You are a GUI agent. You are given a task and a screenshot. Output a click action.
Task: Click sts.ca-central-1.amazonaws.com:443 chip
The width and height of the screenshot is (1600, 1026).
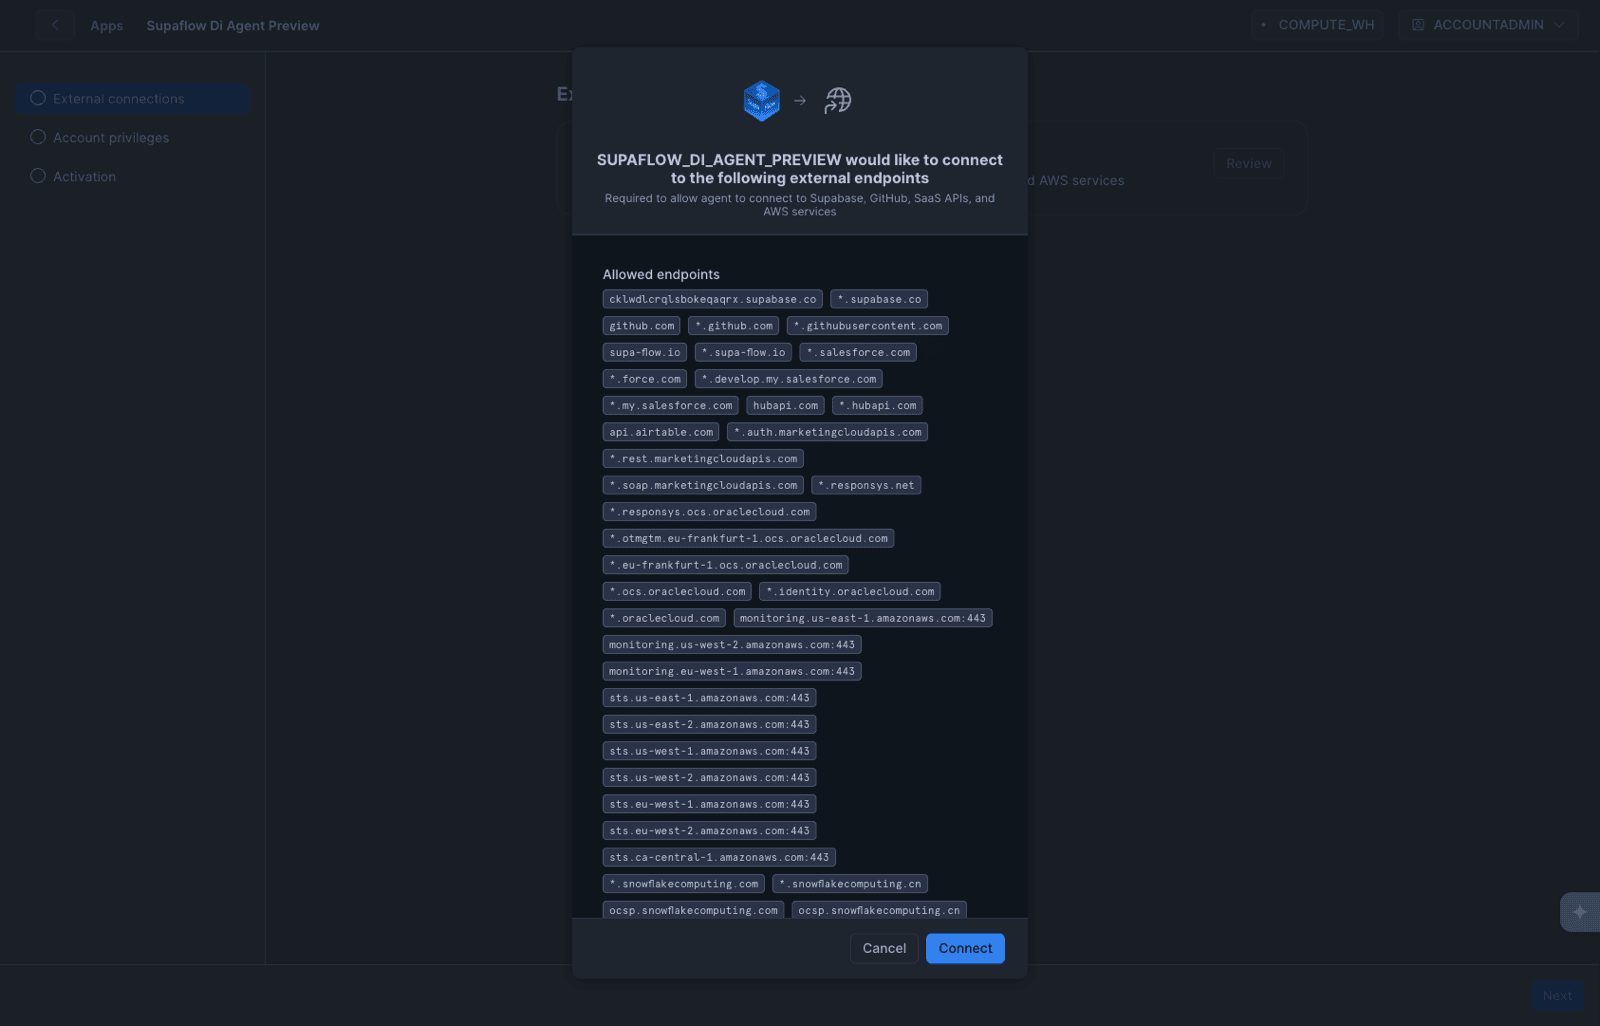pyautogui.click(x=719, y=857)
